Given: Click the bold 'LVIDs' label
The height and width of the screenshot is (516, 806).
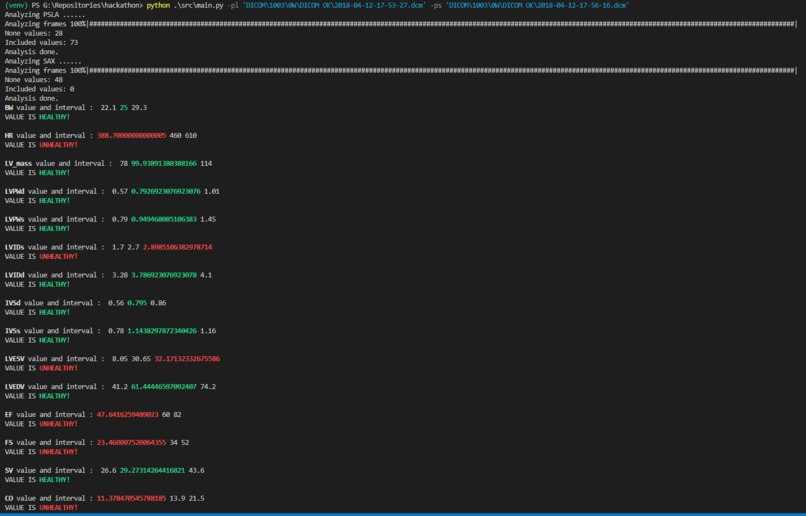Looking at the screenshot, I should click(14, 247).
